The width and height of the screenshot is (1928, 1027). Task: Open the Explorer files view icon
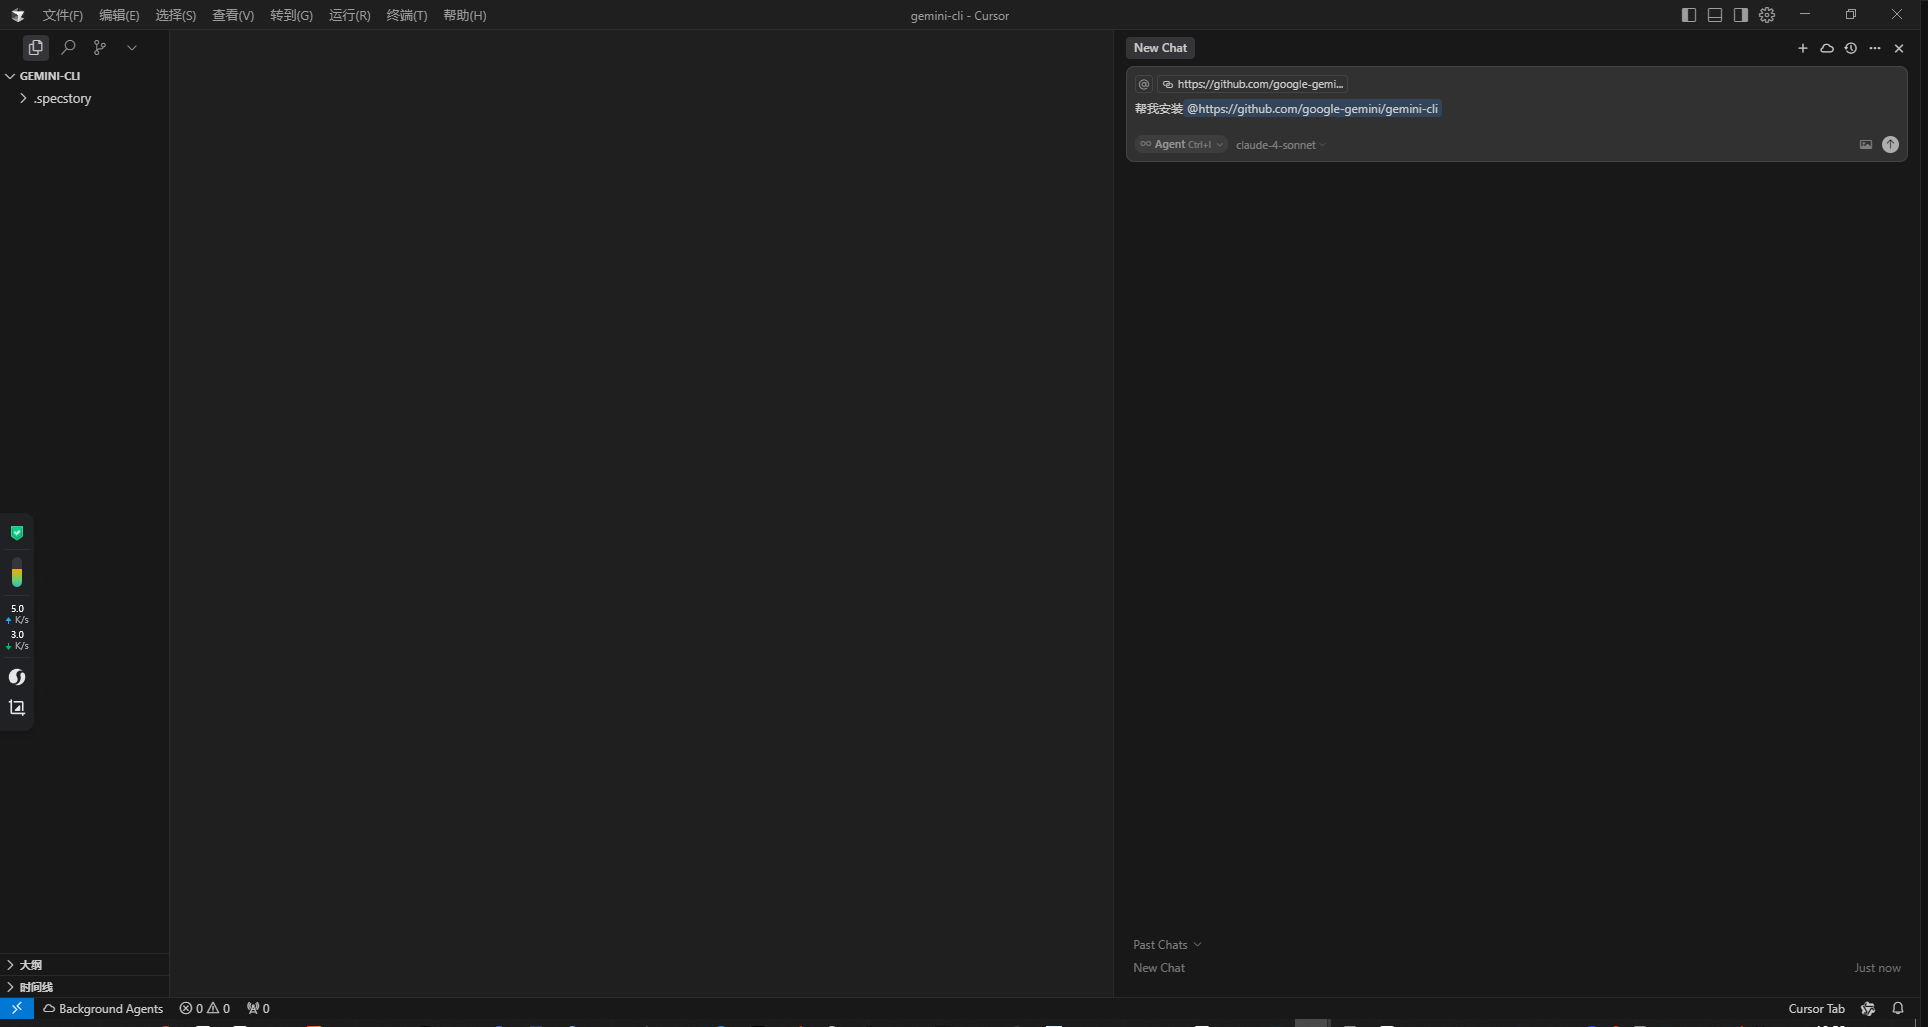(x=36, y=47)
